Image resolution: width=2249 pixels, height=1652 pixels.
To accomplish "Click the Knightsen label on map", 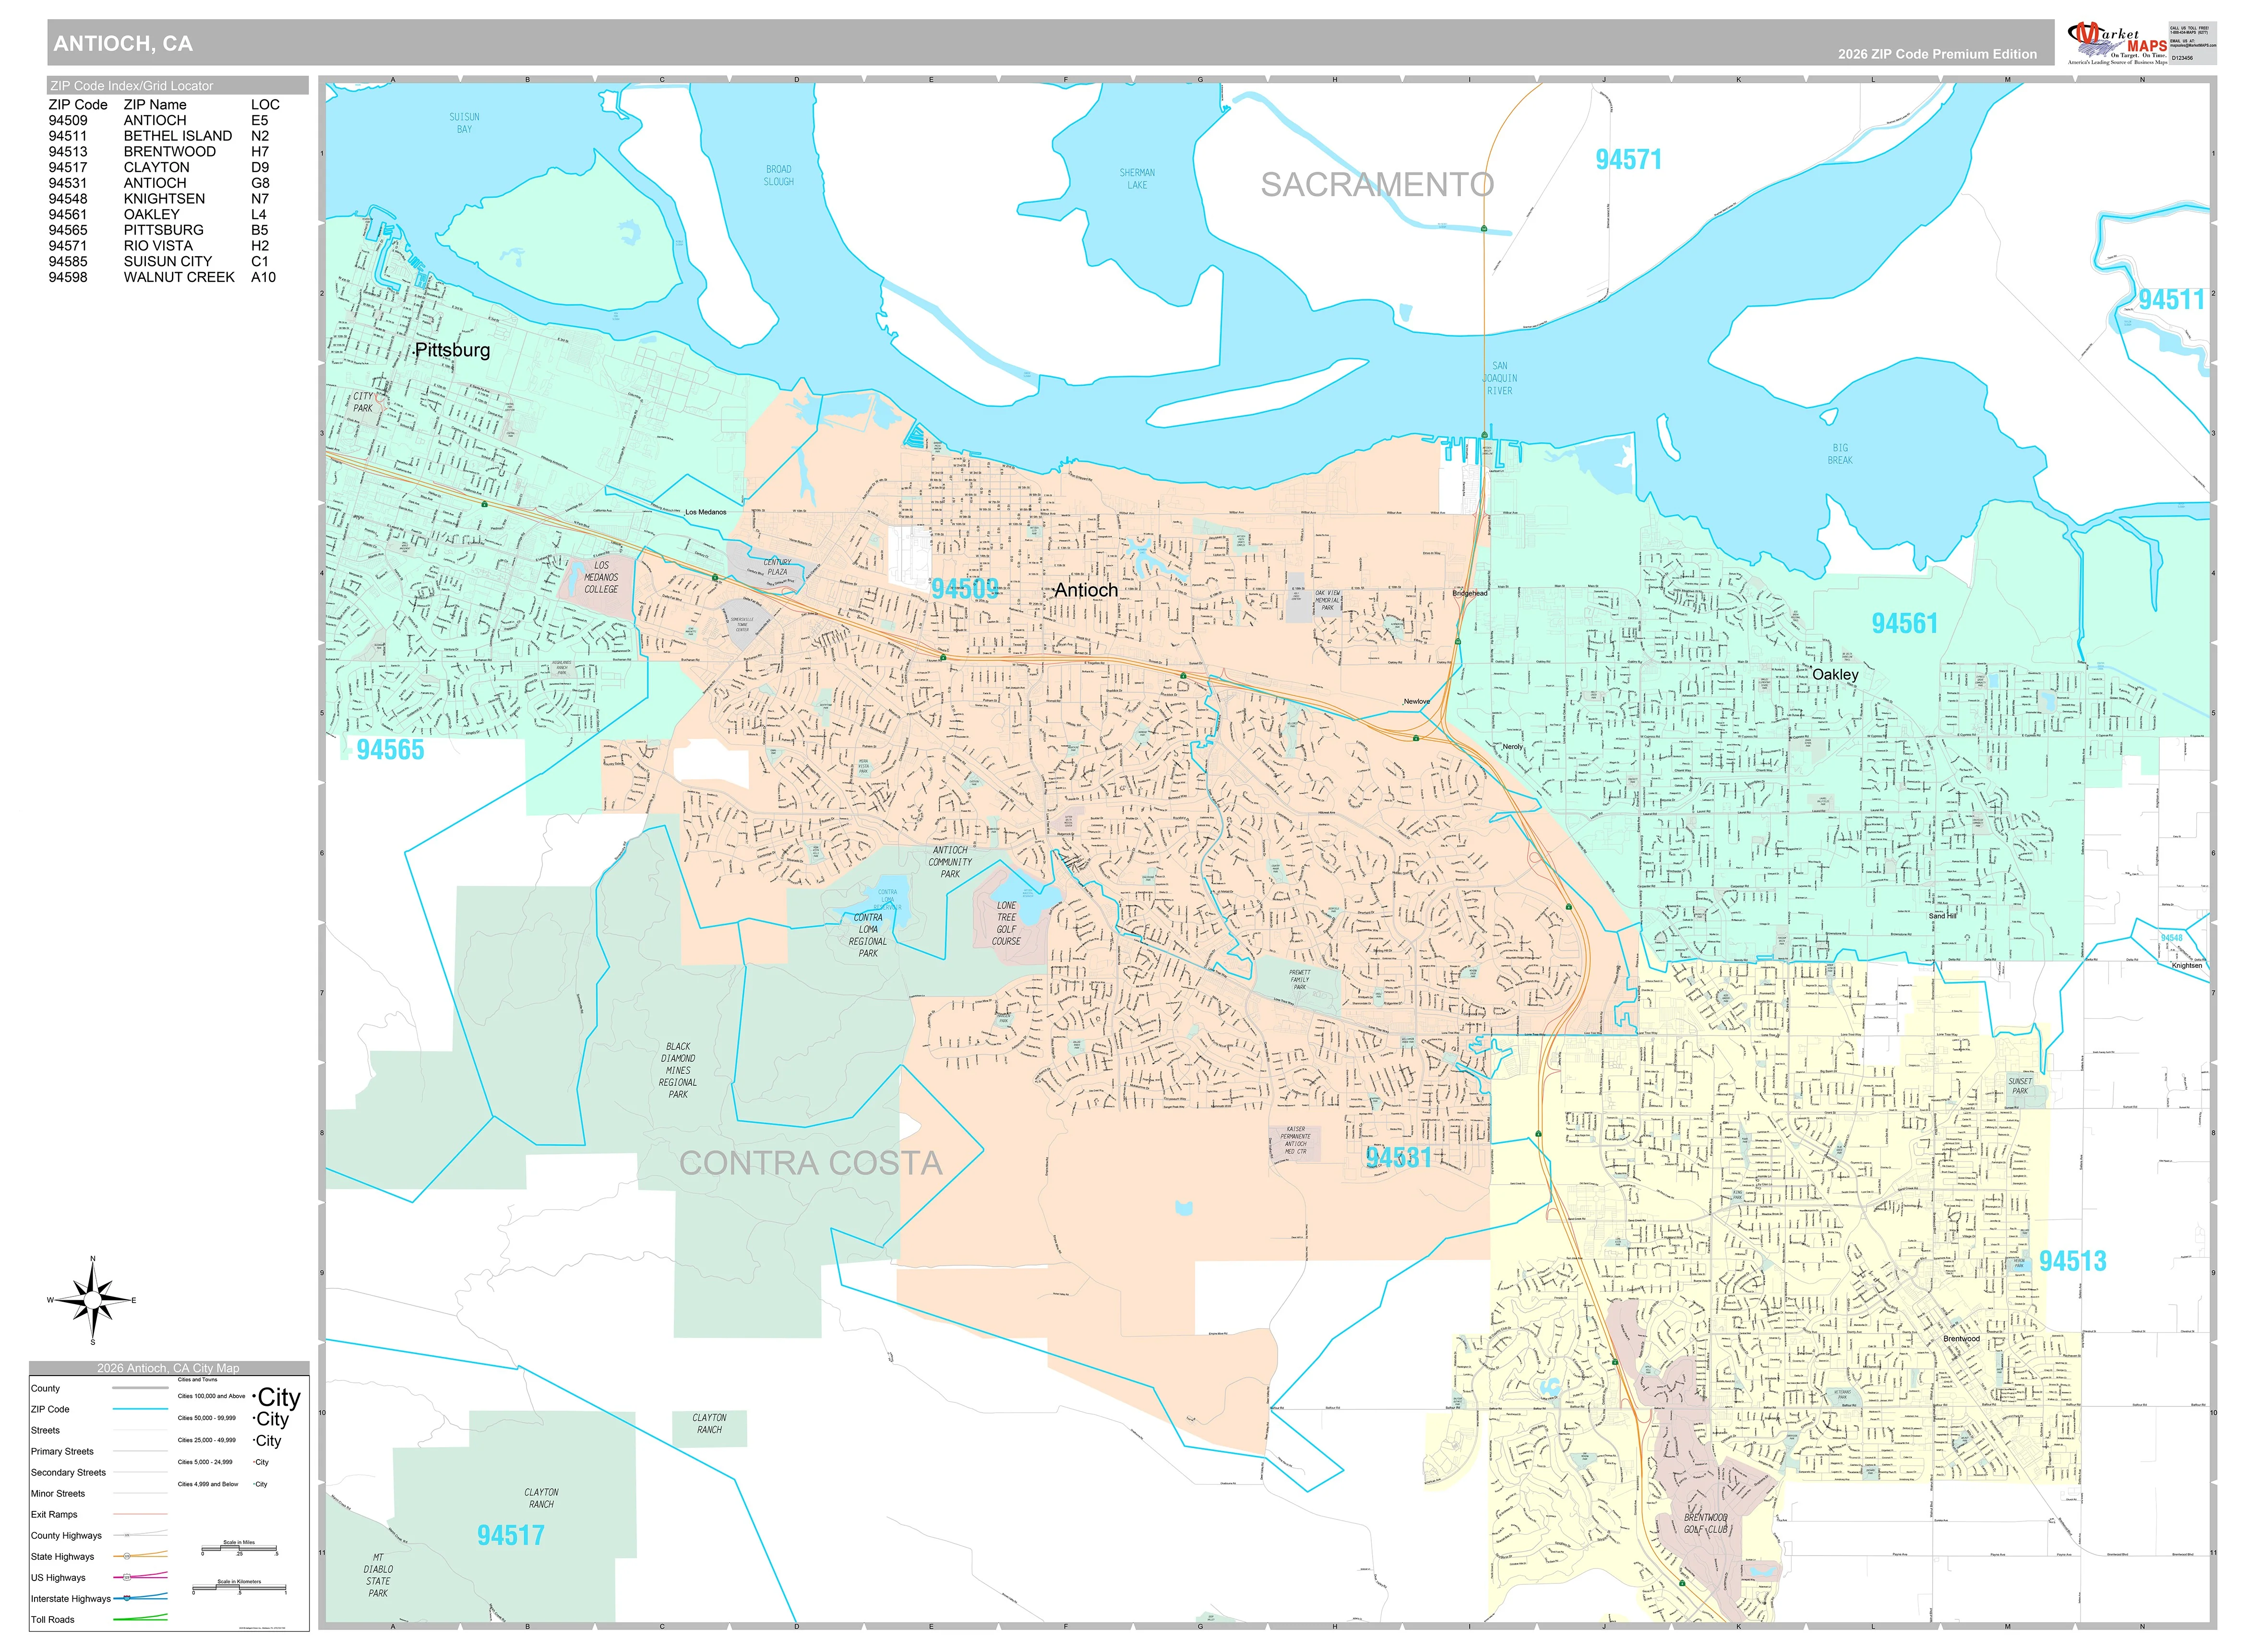I will point(2187,966).
